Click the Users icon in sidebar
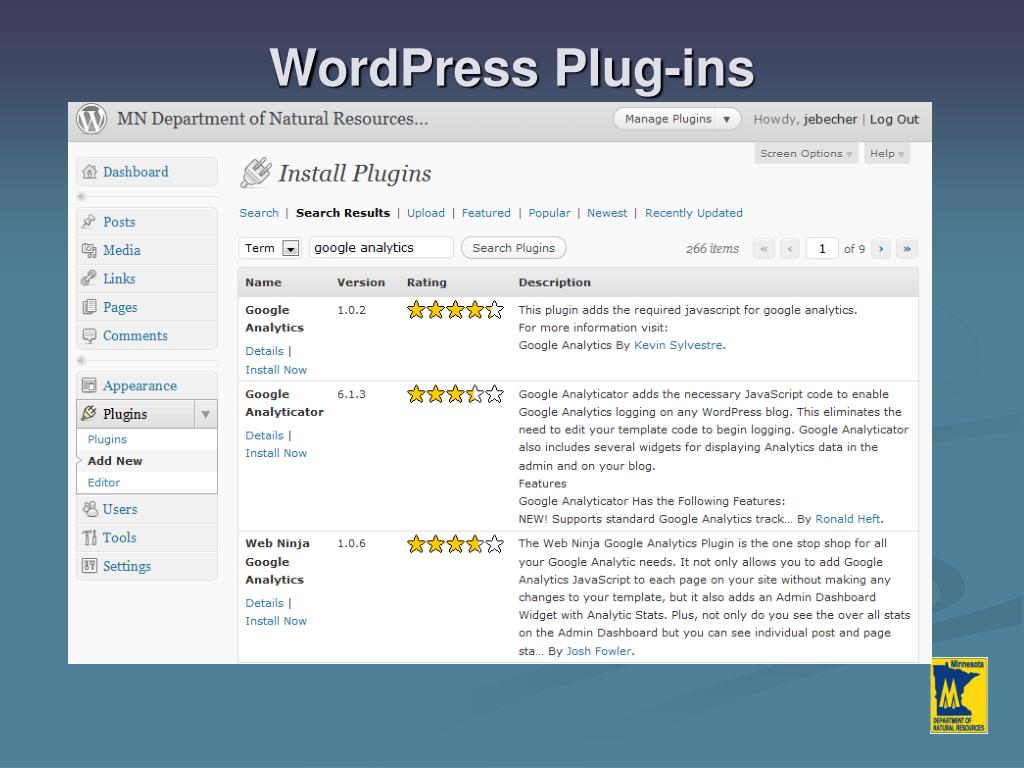 click(89, 509)
